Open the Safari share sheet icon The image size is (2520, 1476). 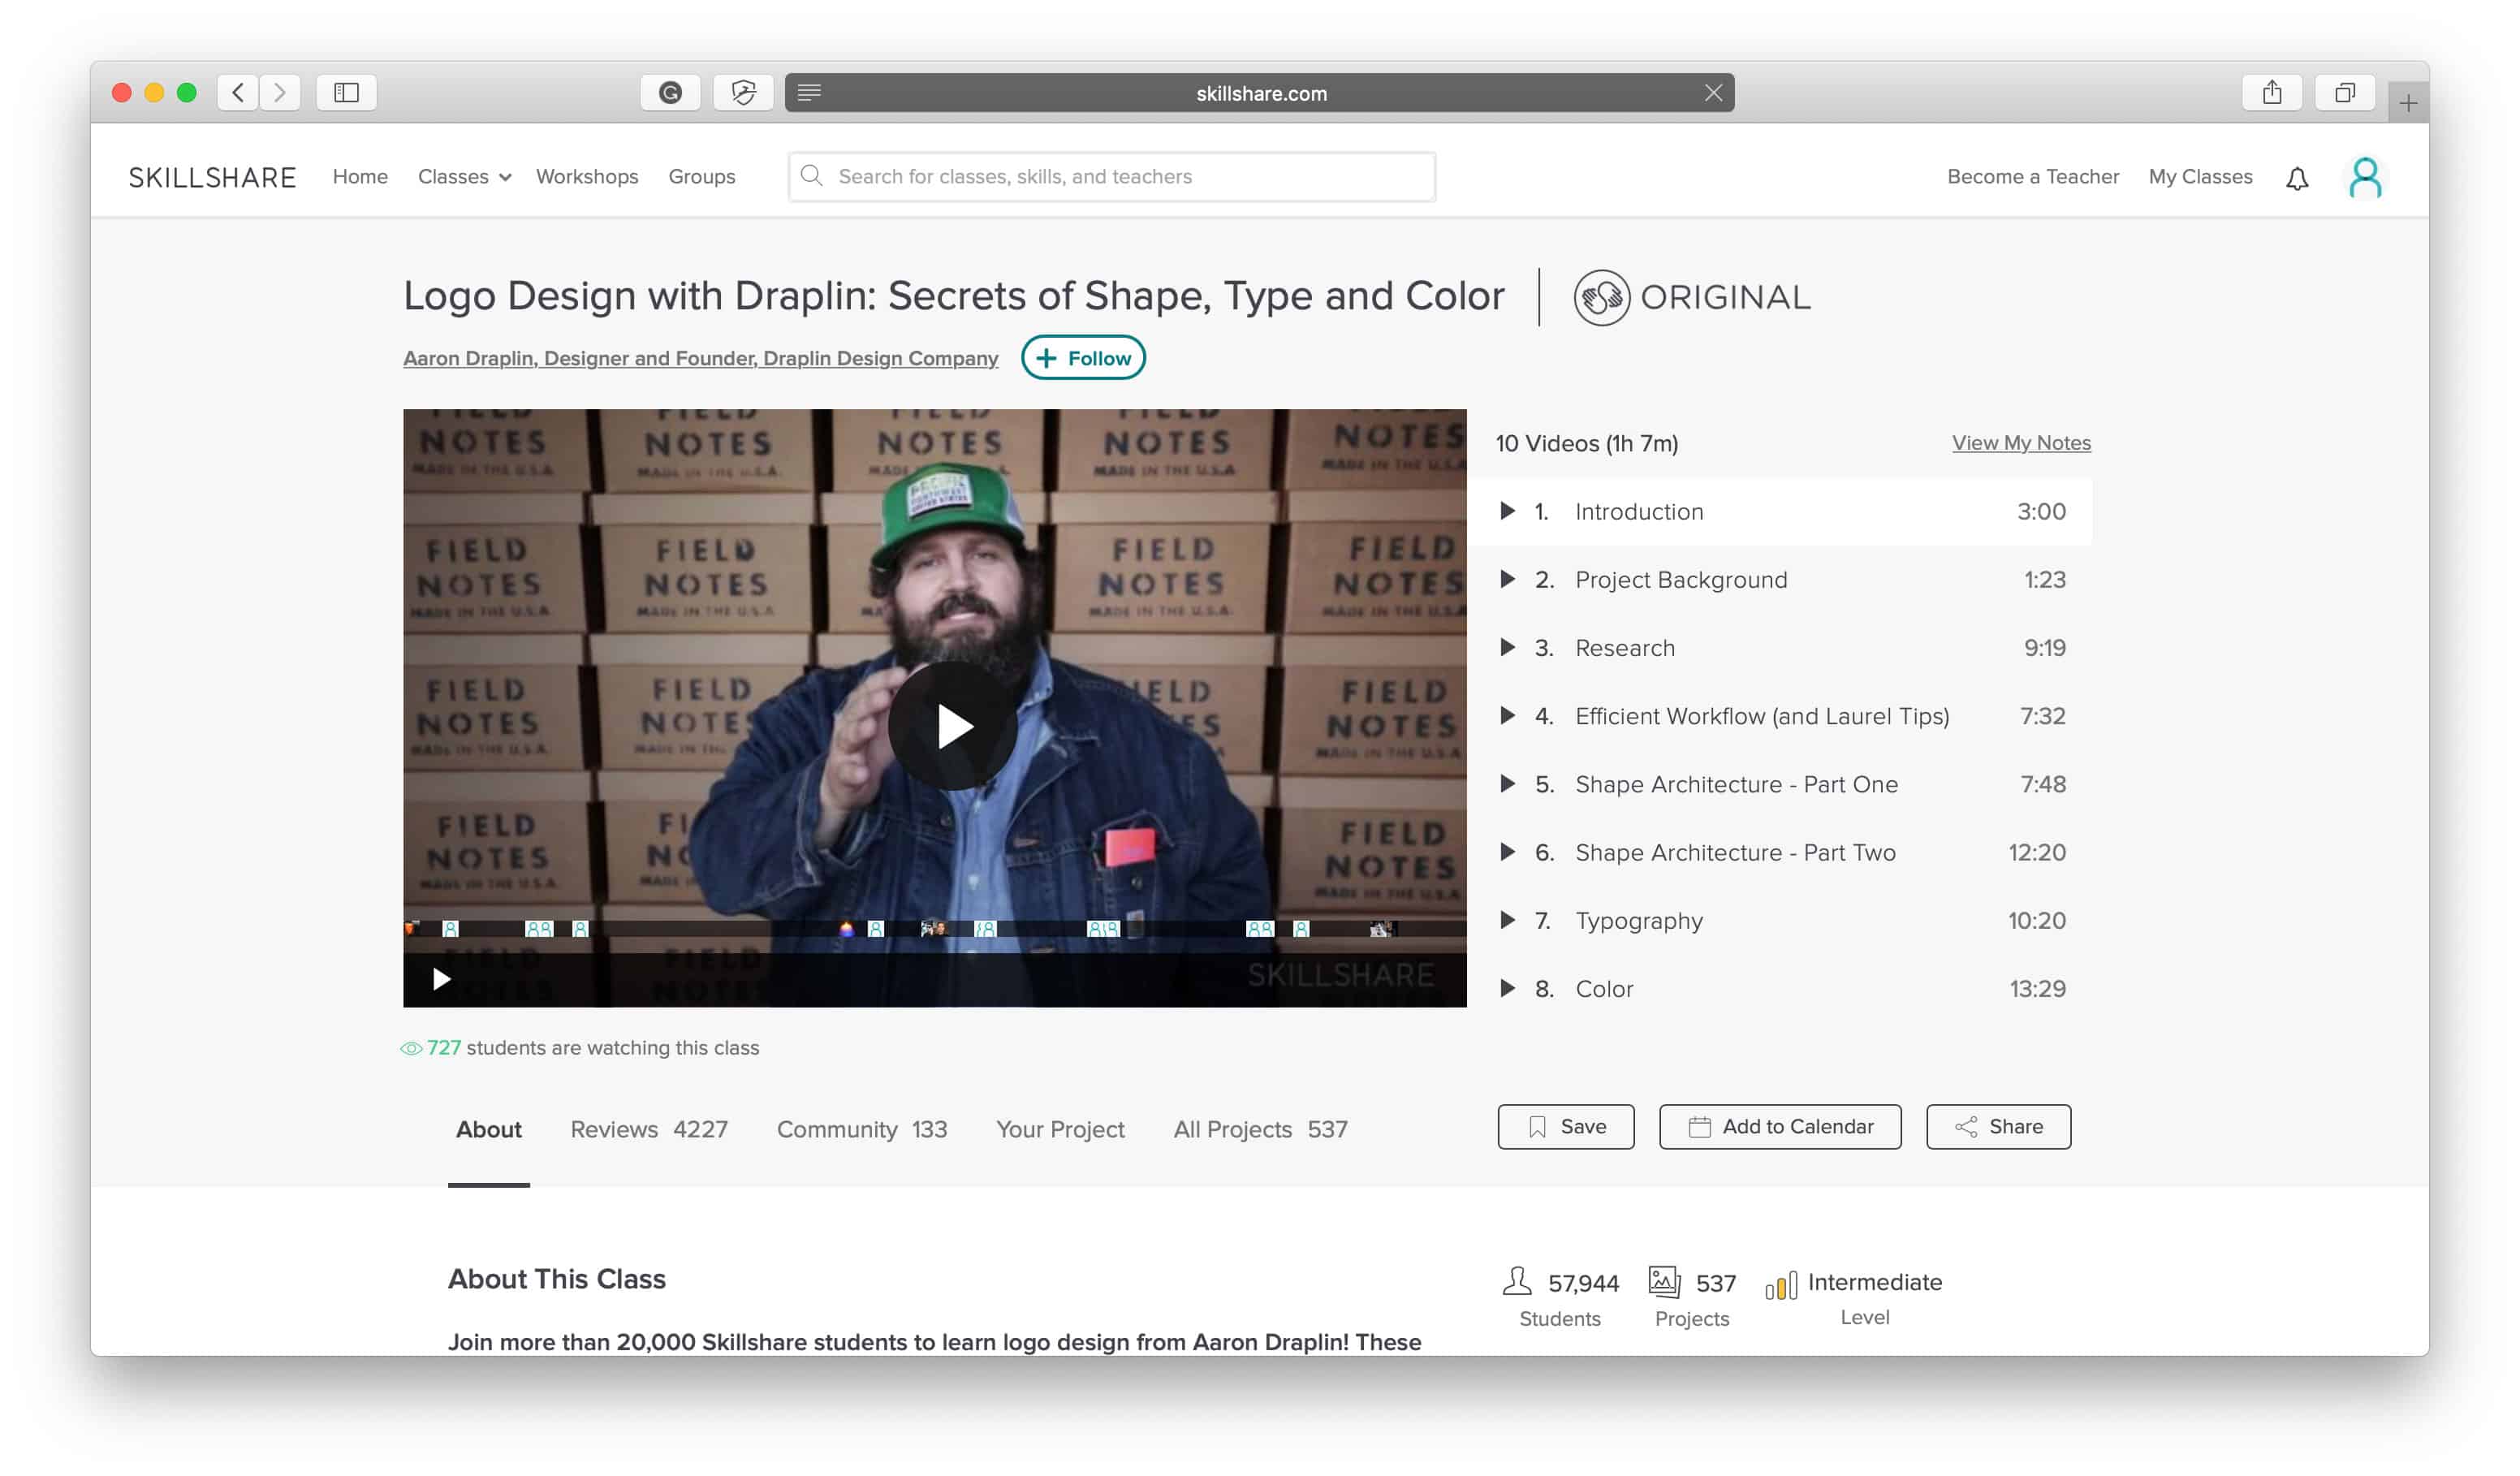[2272, 93]
